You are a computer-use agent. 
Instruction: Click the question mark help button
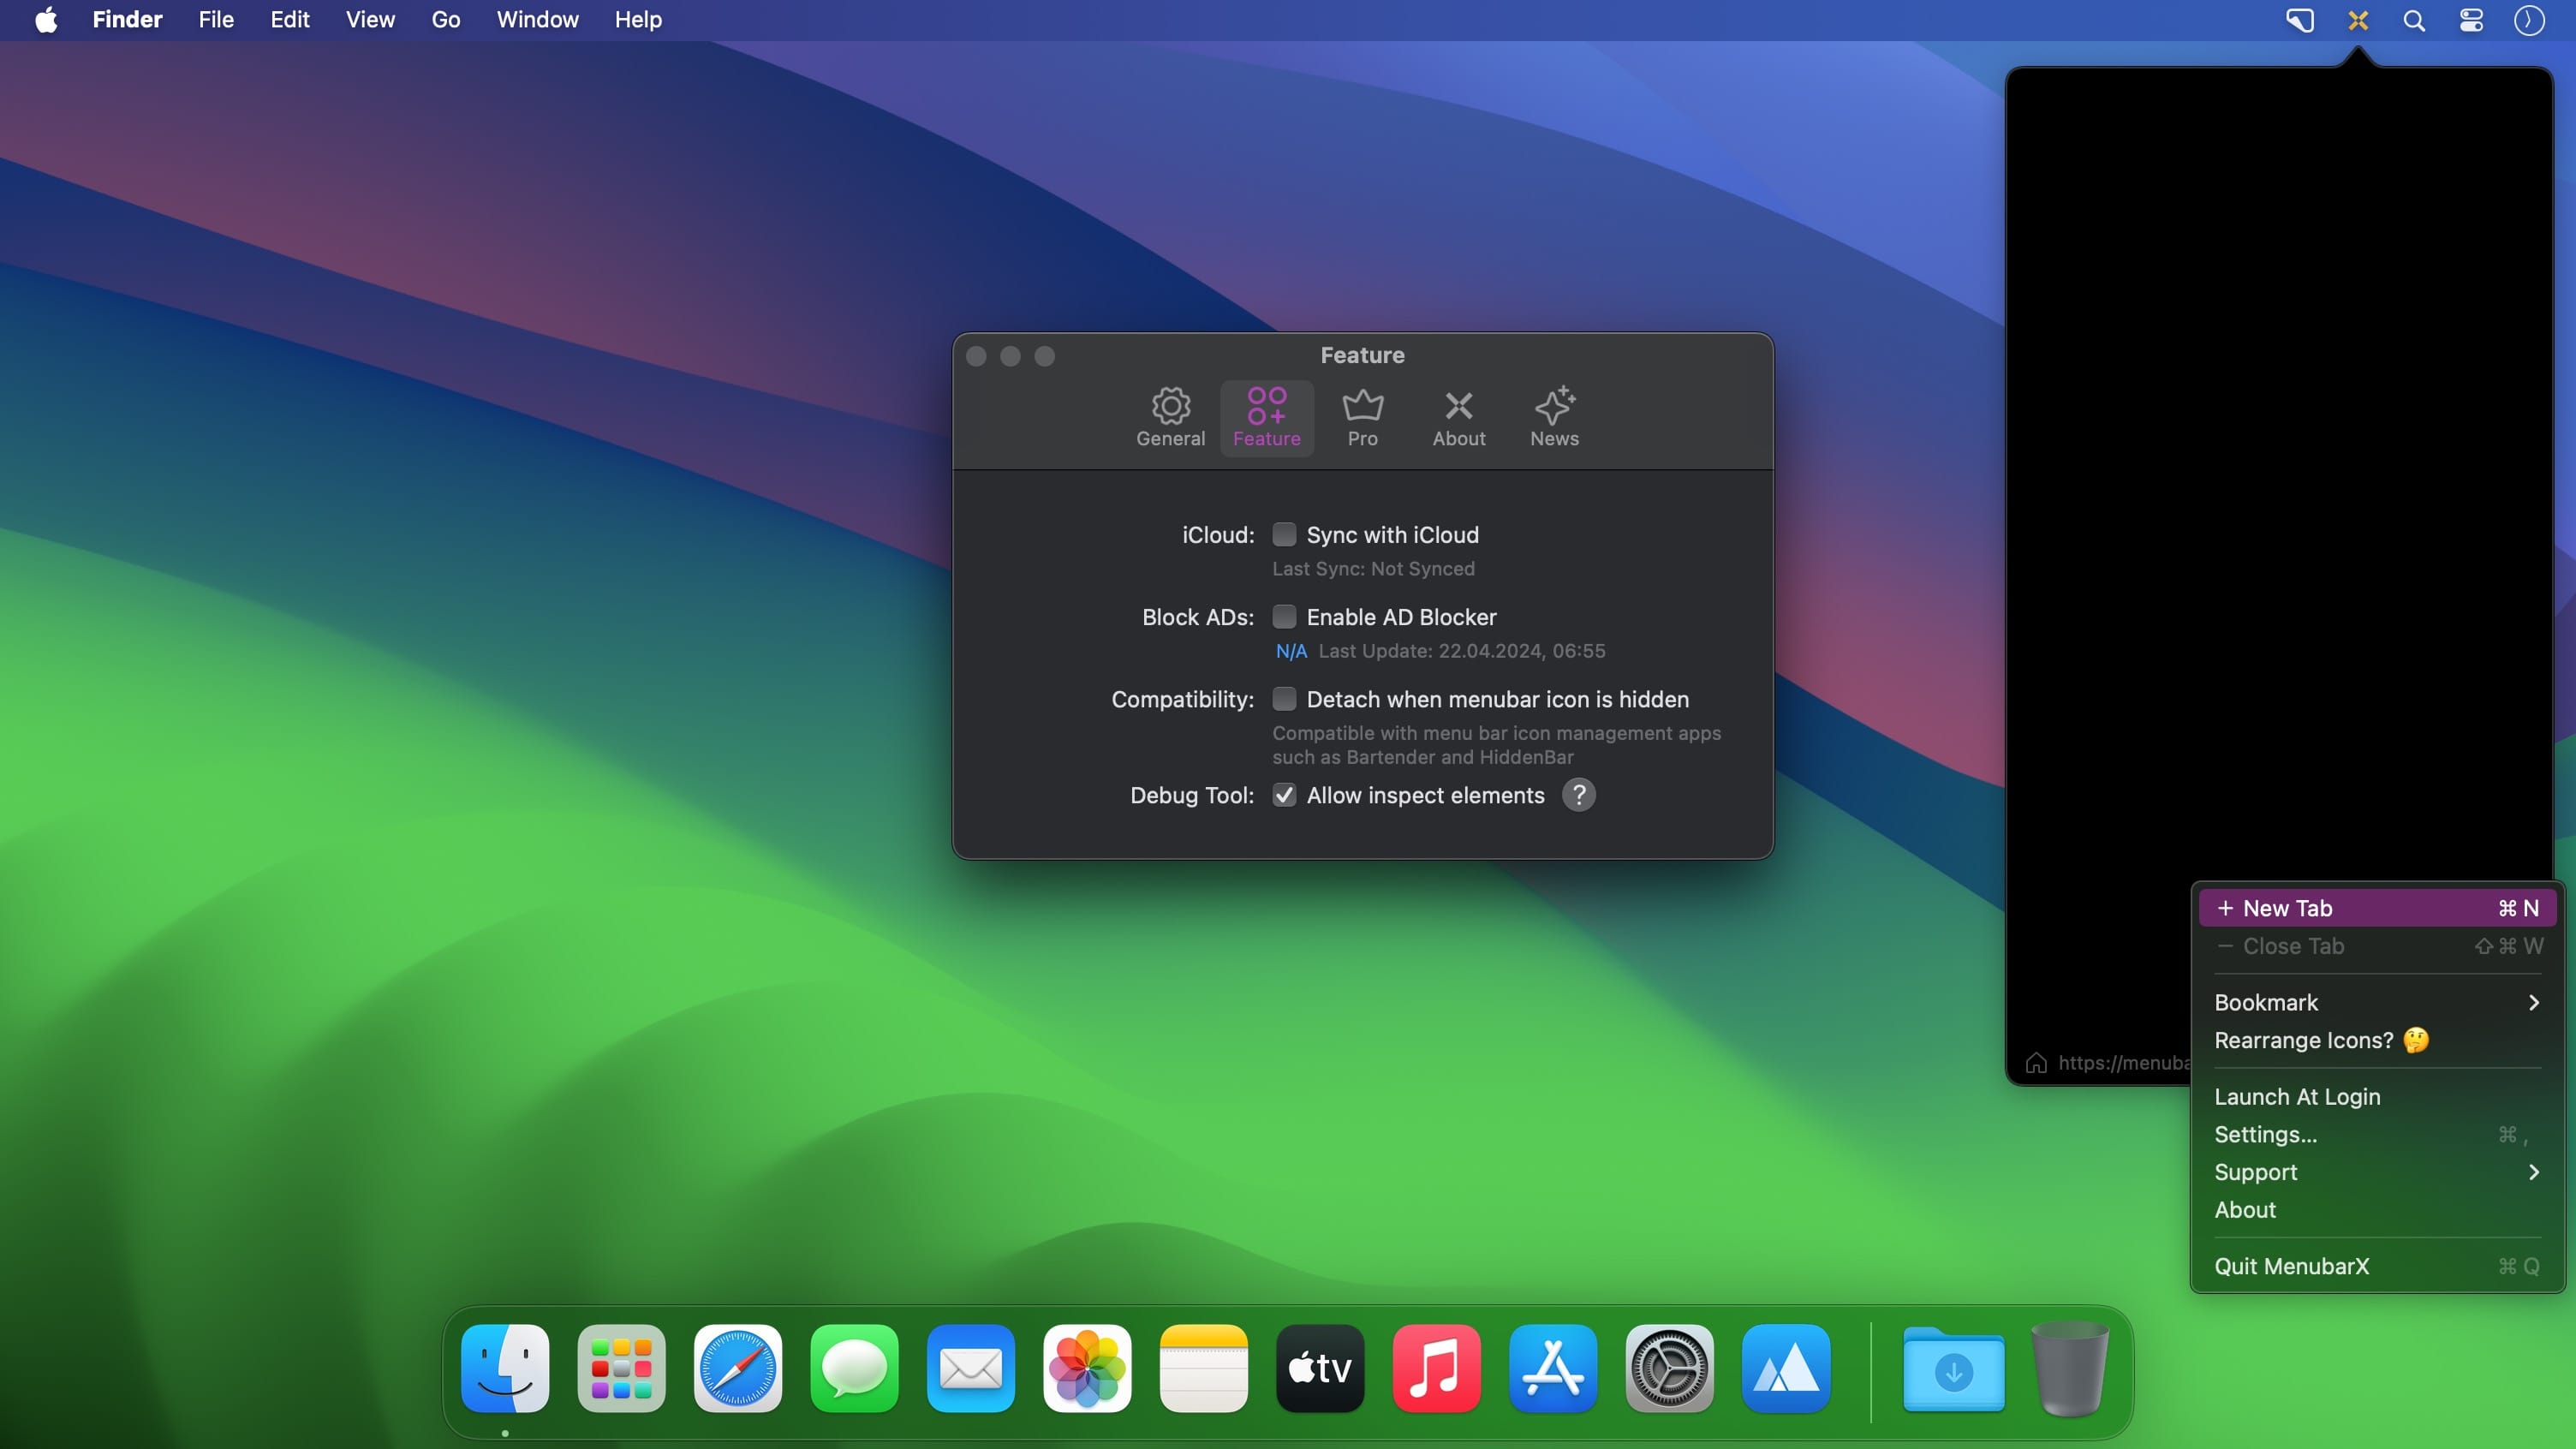1578,795
